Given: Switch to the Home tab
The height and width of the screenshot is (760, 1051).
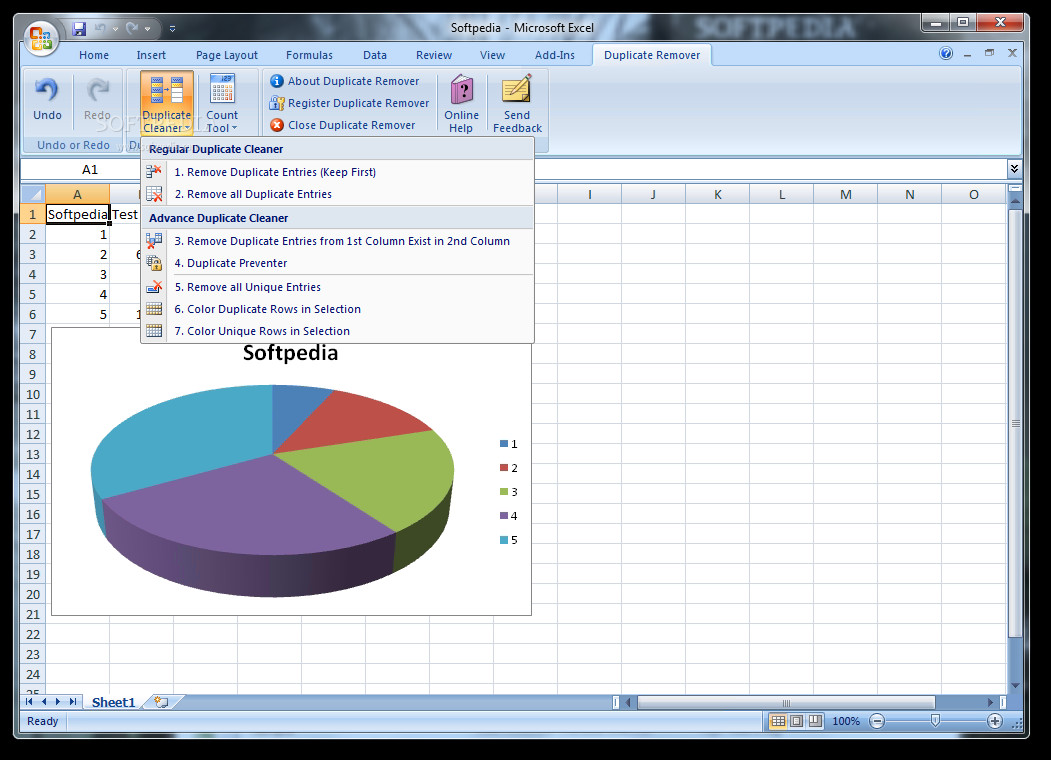Looking at the screenshot, I should click(94, 55).
